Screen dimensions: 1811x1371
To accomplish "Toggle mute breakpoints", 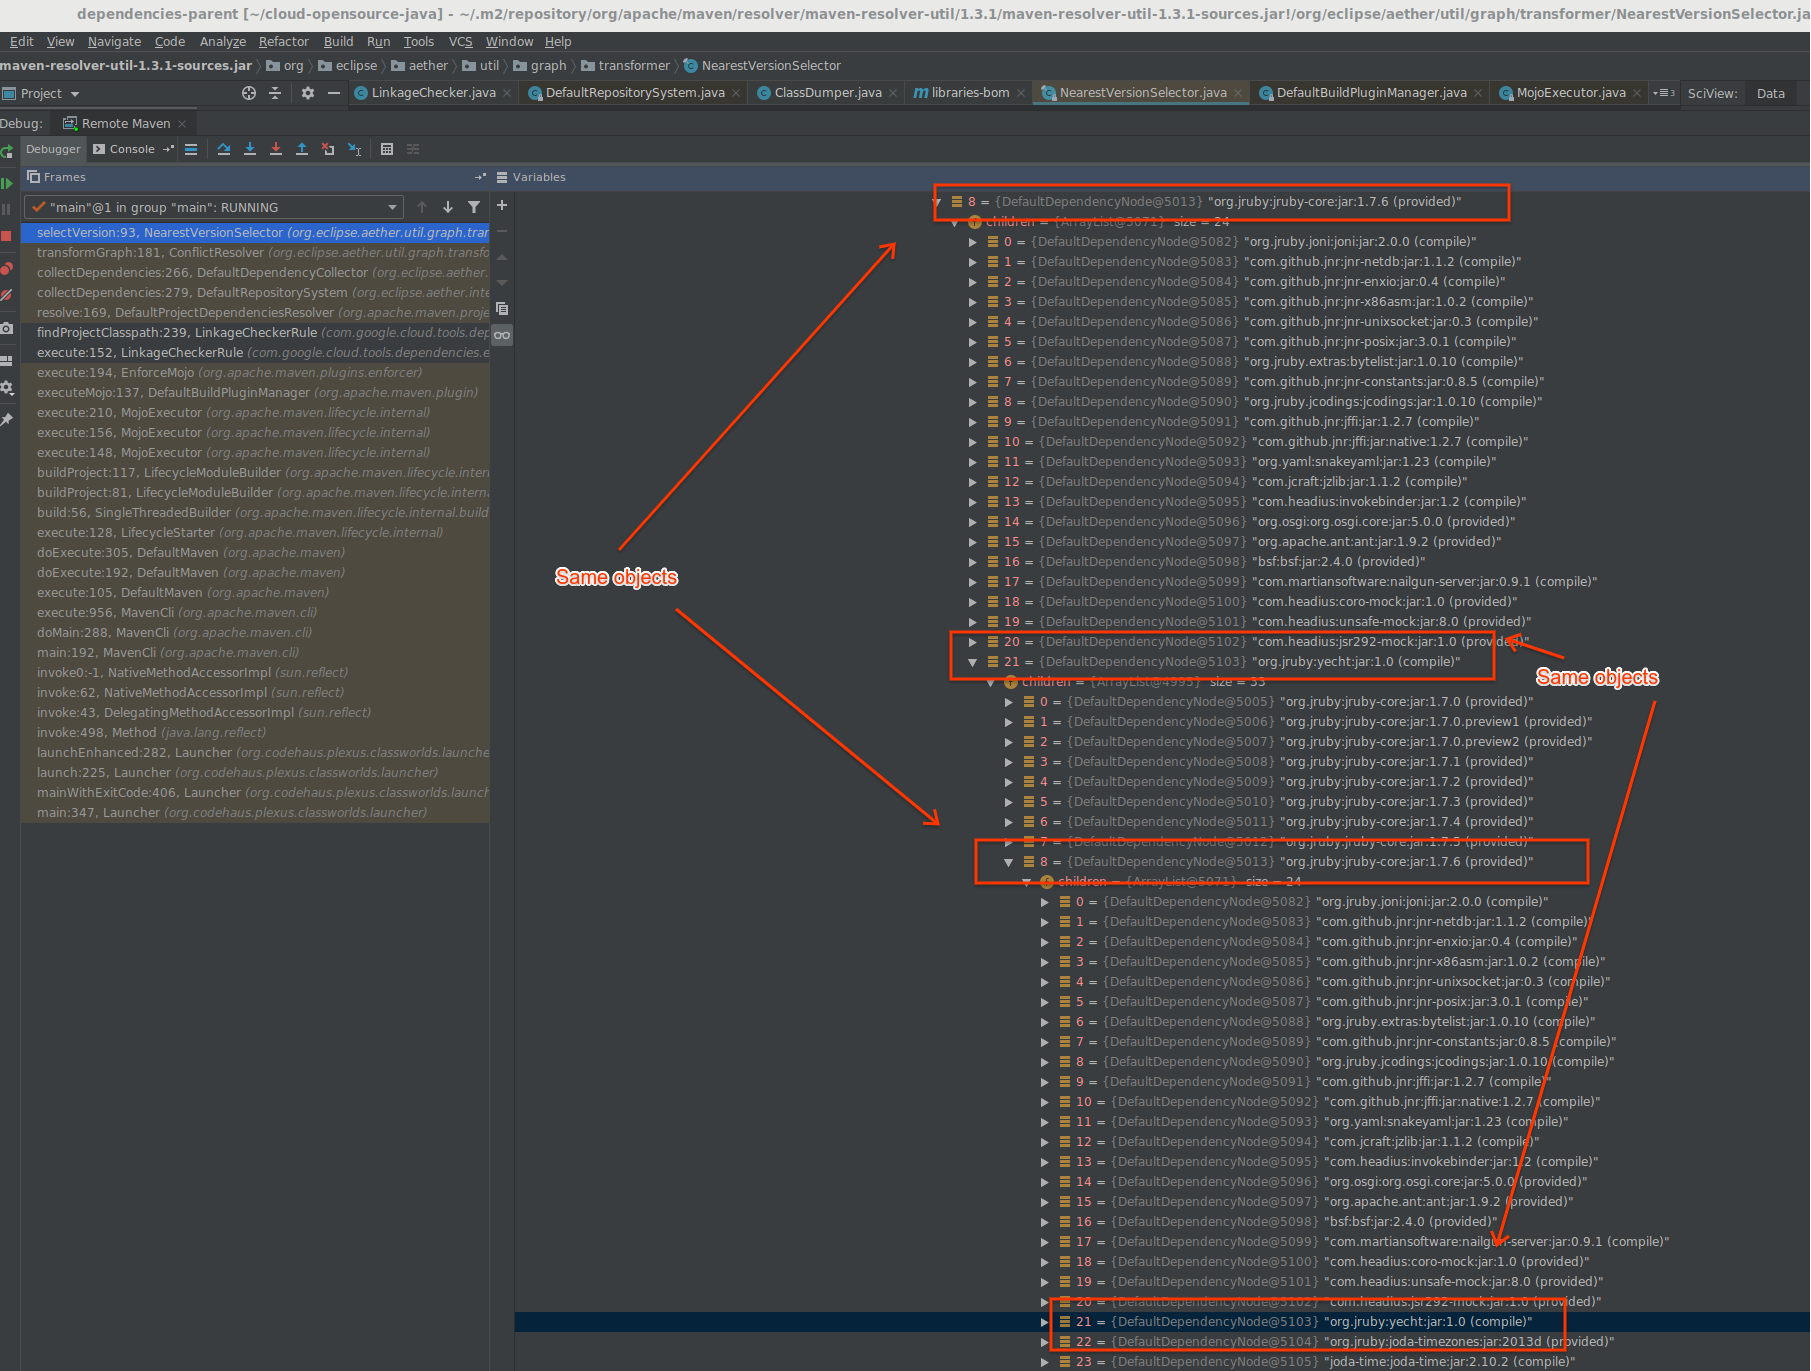I will coord(8,295).
